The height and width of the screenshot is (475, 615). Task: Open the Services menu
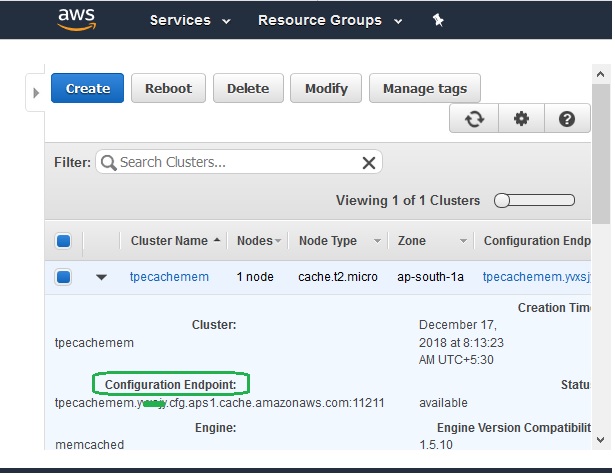[x=190, y=20]
